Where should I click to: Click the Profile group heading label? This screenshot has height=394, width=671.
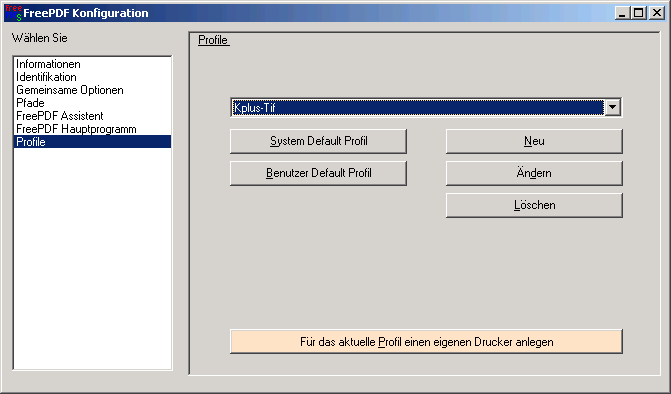point(213,40)
